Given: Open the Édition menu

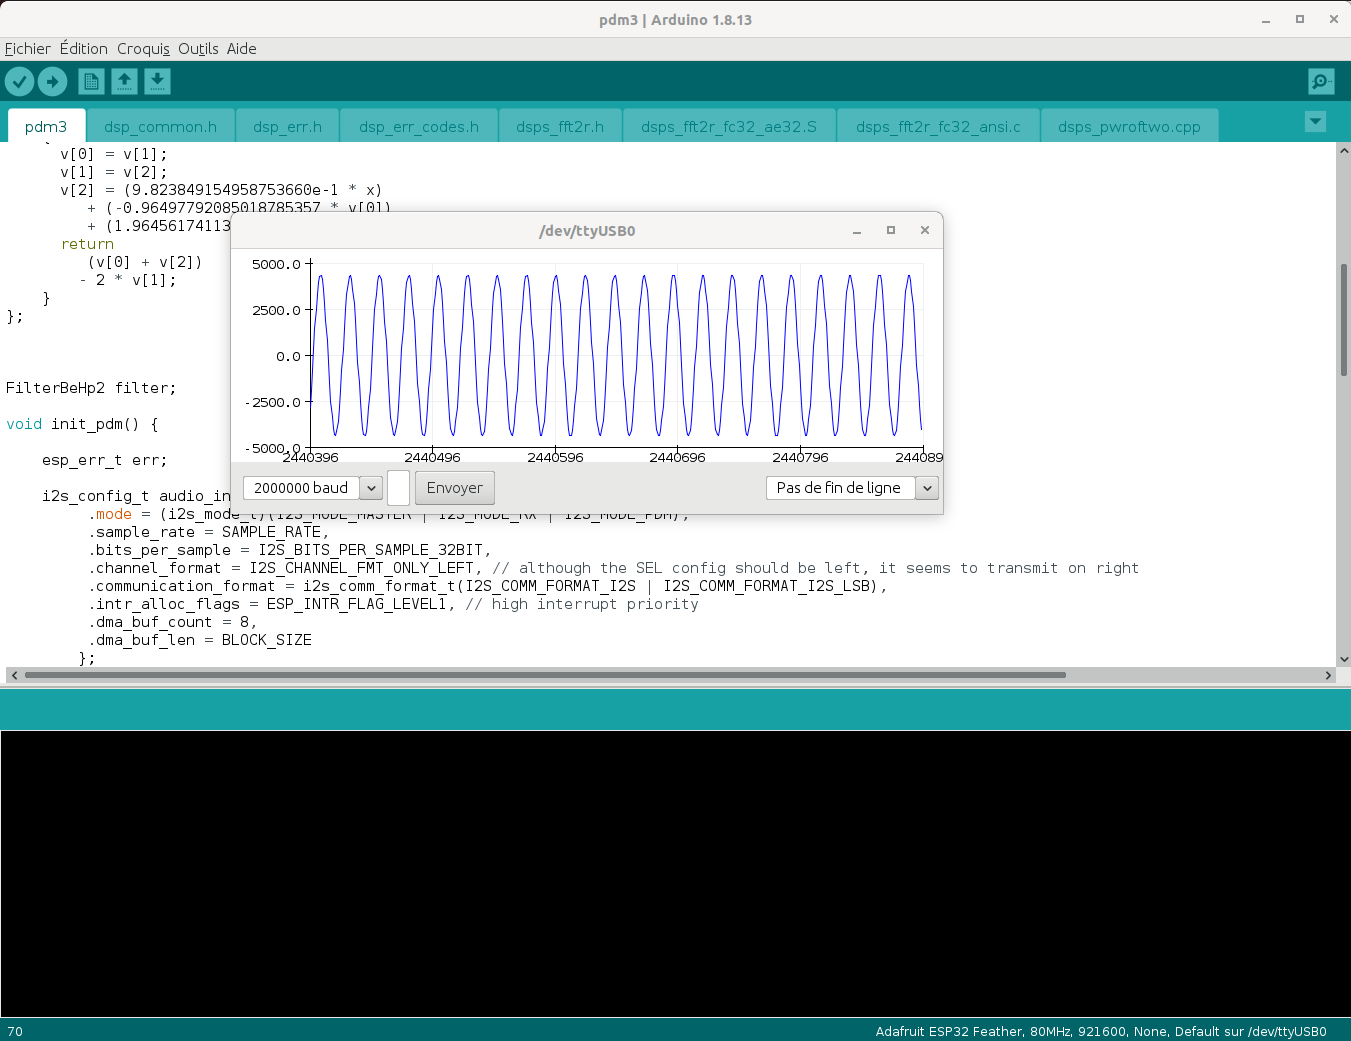Looking at the screenshot, I should (84, 49).
